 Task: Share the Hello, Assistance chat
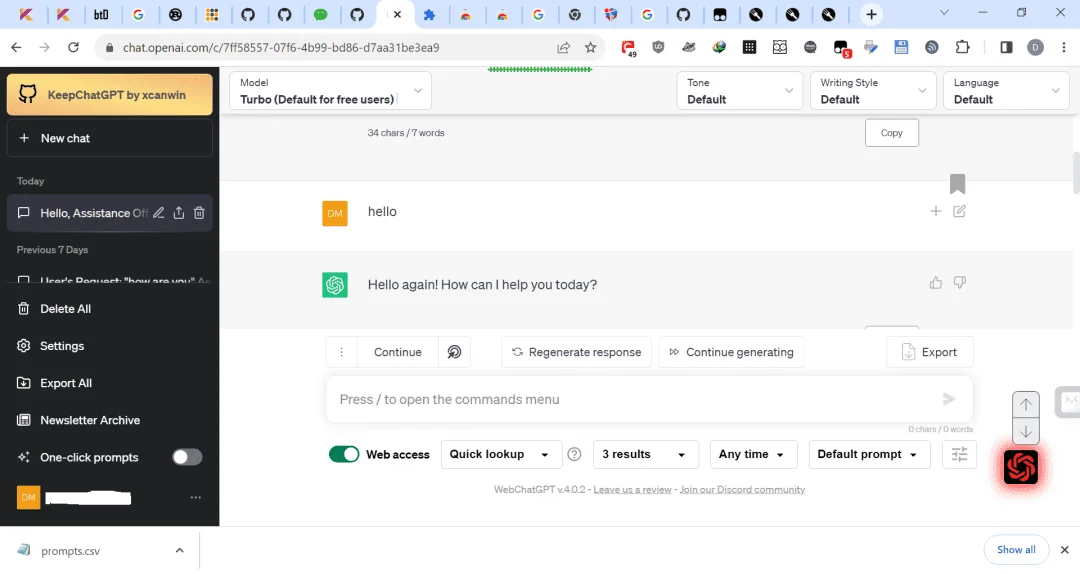point(179,213)
